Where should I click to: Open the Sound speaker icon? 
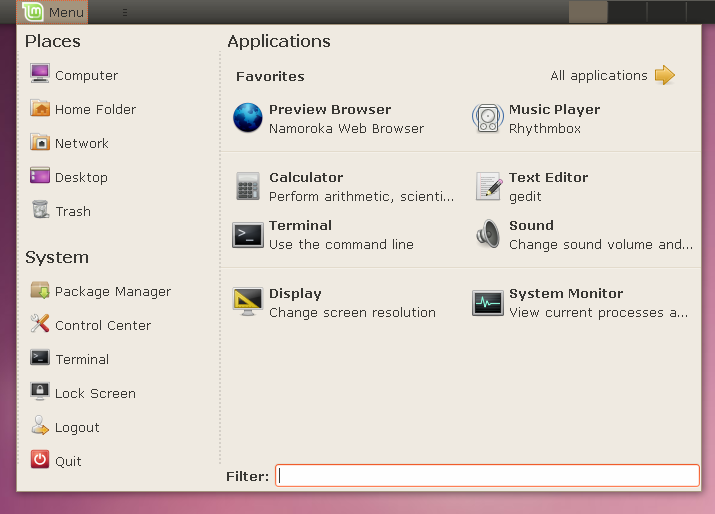tap(488, 234)
